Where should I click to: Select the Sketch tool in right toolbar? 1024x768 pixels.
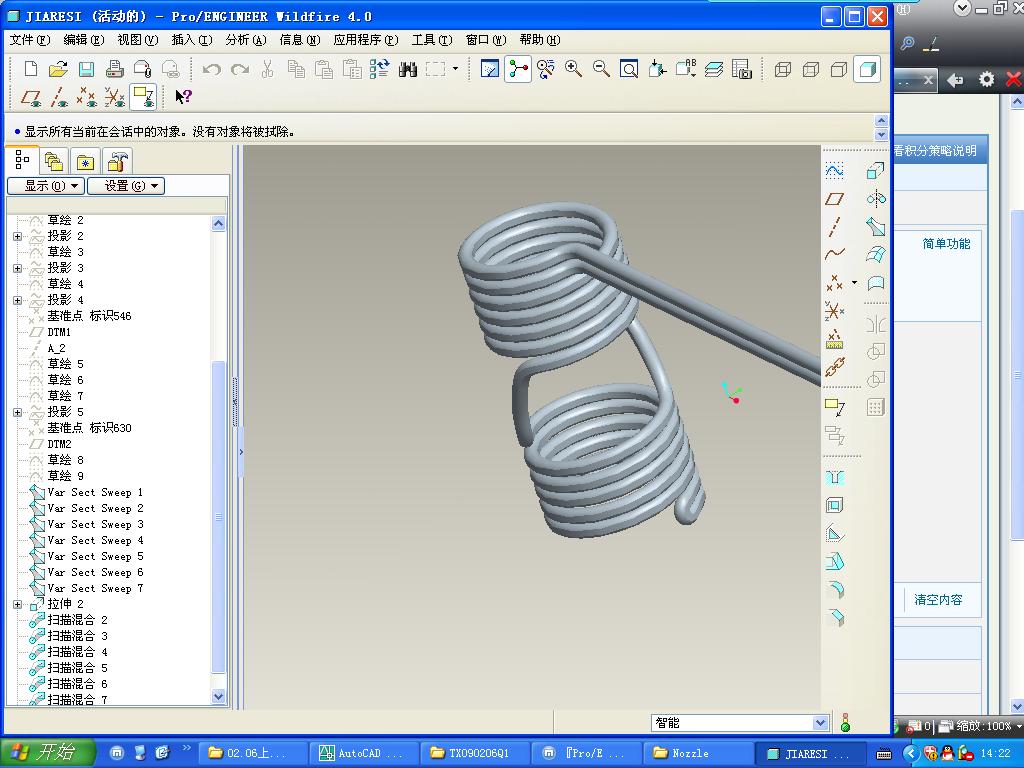(x=835, y=170)
